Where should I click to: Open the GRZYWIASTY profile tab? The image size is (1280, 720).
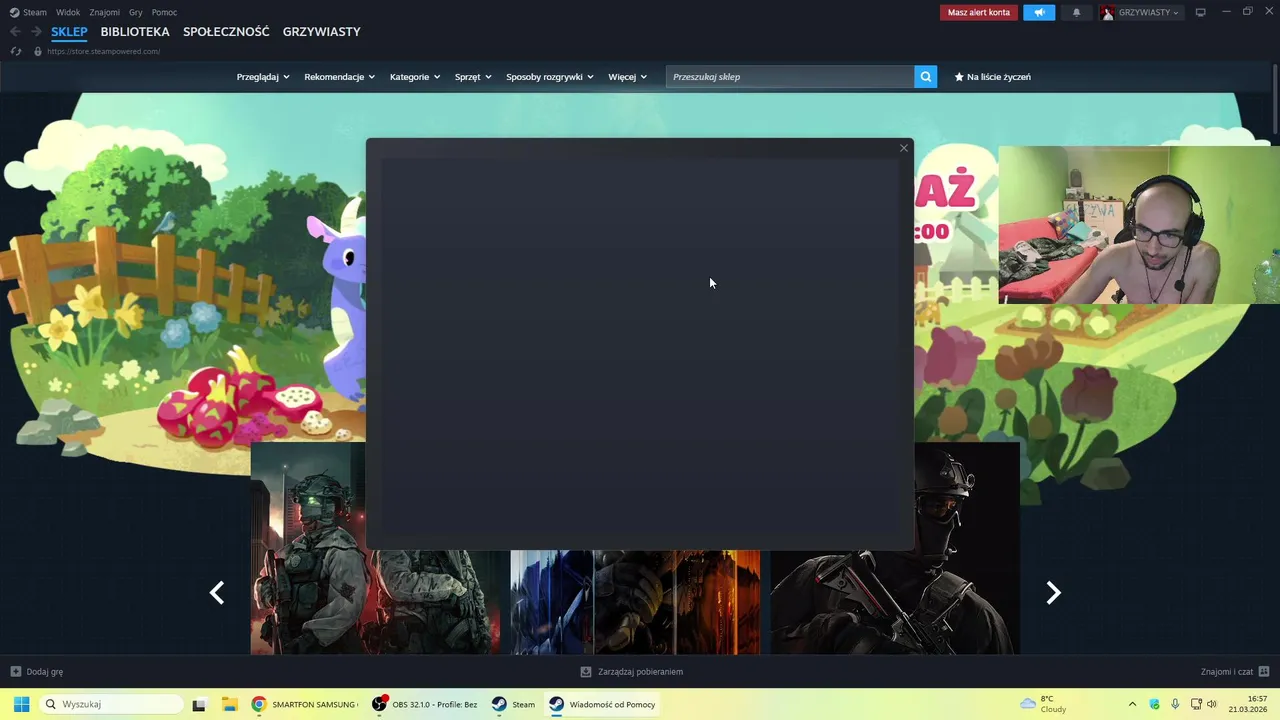point(322,32)
